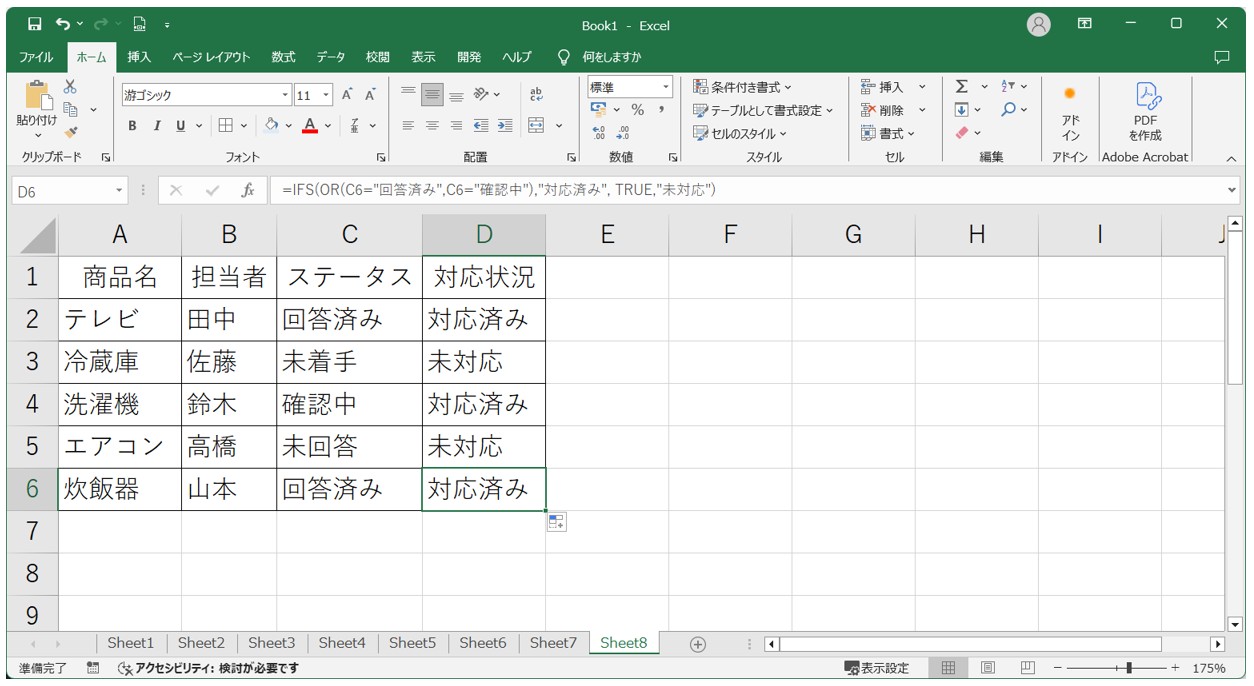The image size is (1254, 686).
Task: Open the font size dropdown
Action: 326,96
